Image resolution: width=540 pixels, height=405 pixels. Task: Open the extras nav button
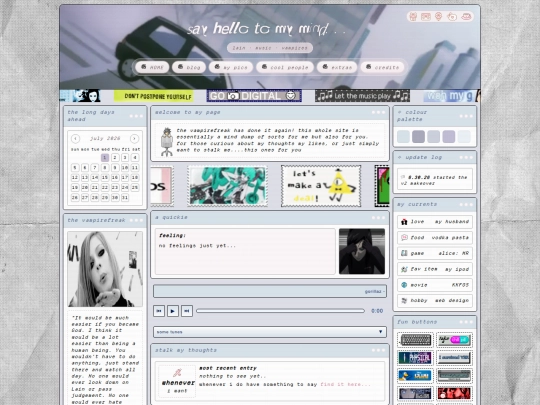[x=337, y=67]
